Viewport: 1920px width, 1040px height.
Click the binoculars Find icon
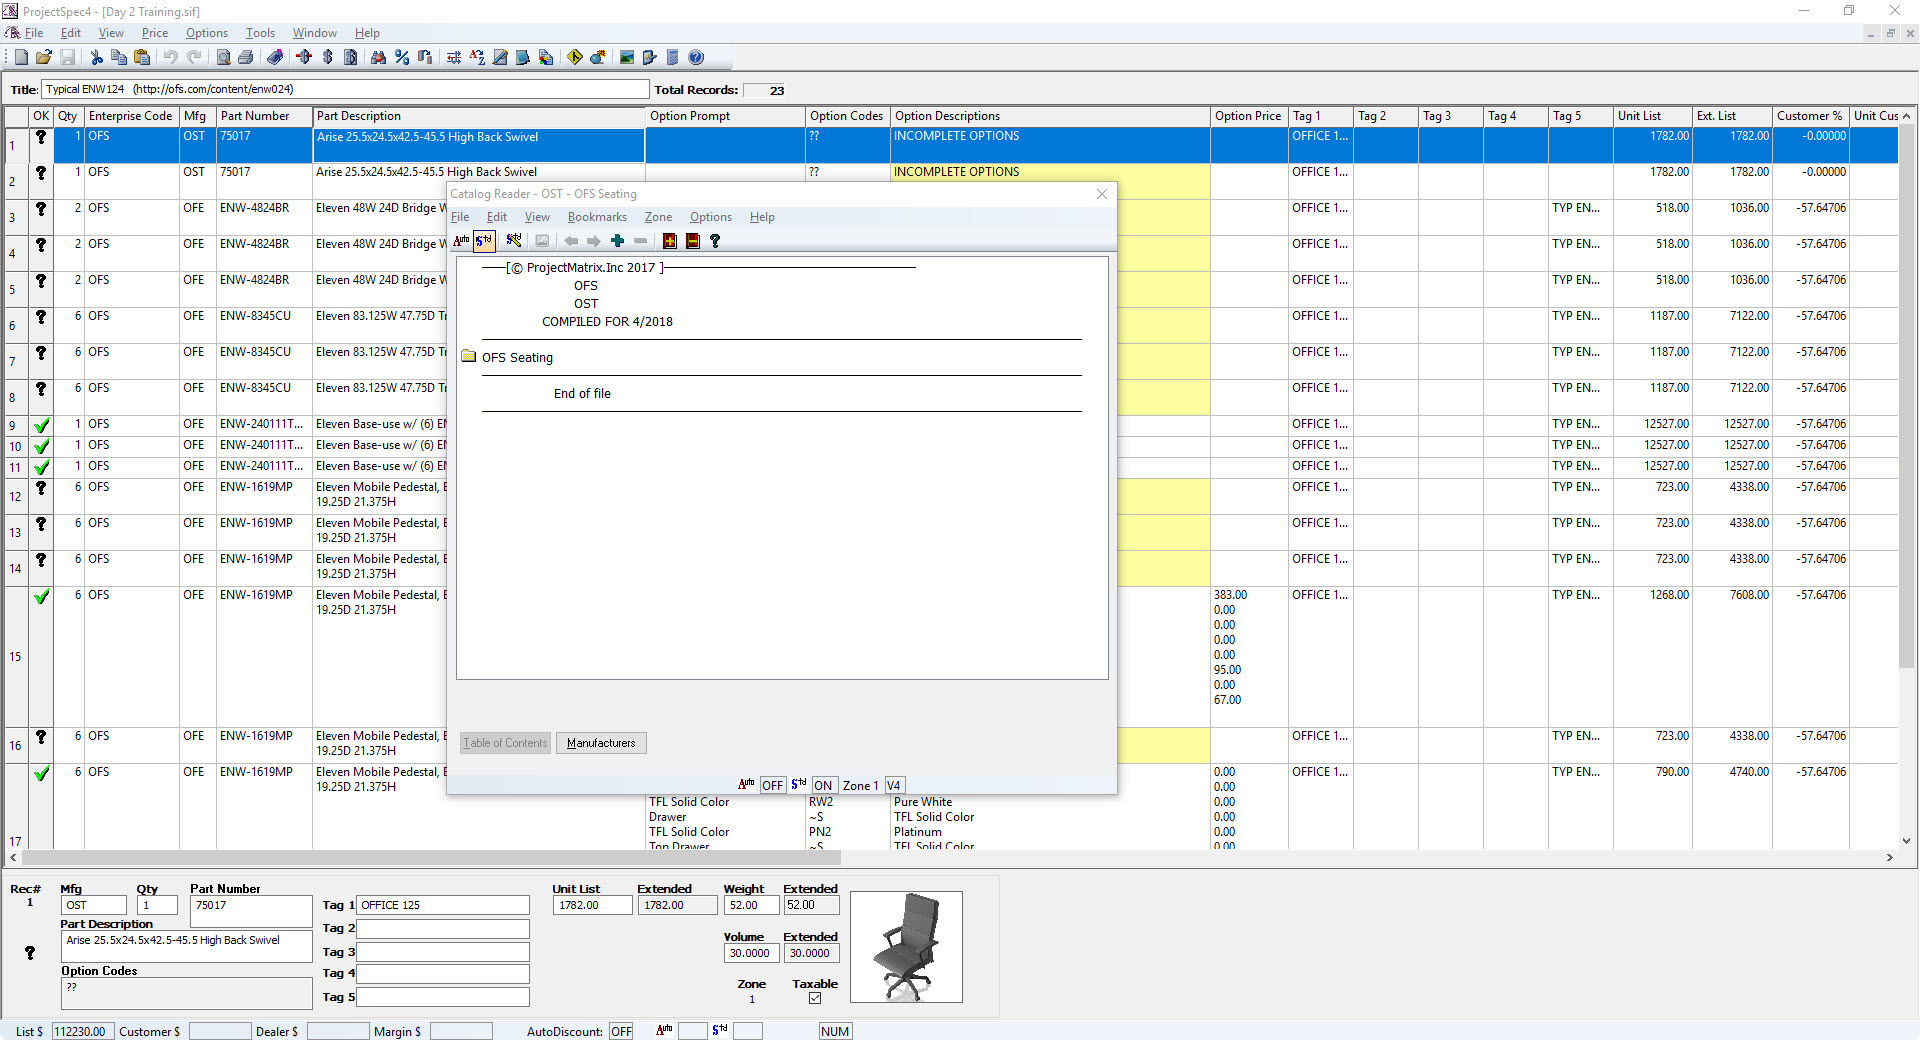tap(378, 57)
